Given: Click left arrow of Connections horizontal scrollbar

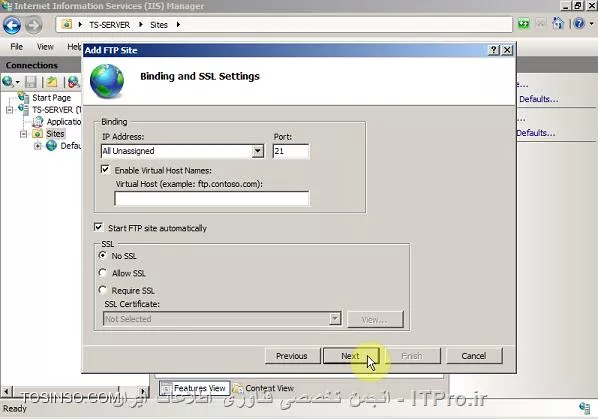Looking at the screenshot, I should tap(6, 391).
